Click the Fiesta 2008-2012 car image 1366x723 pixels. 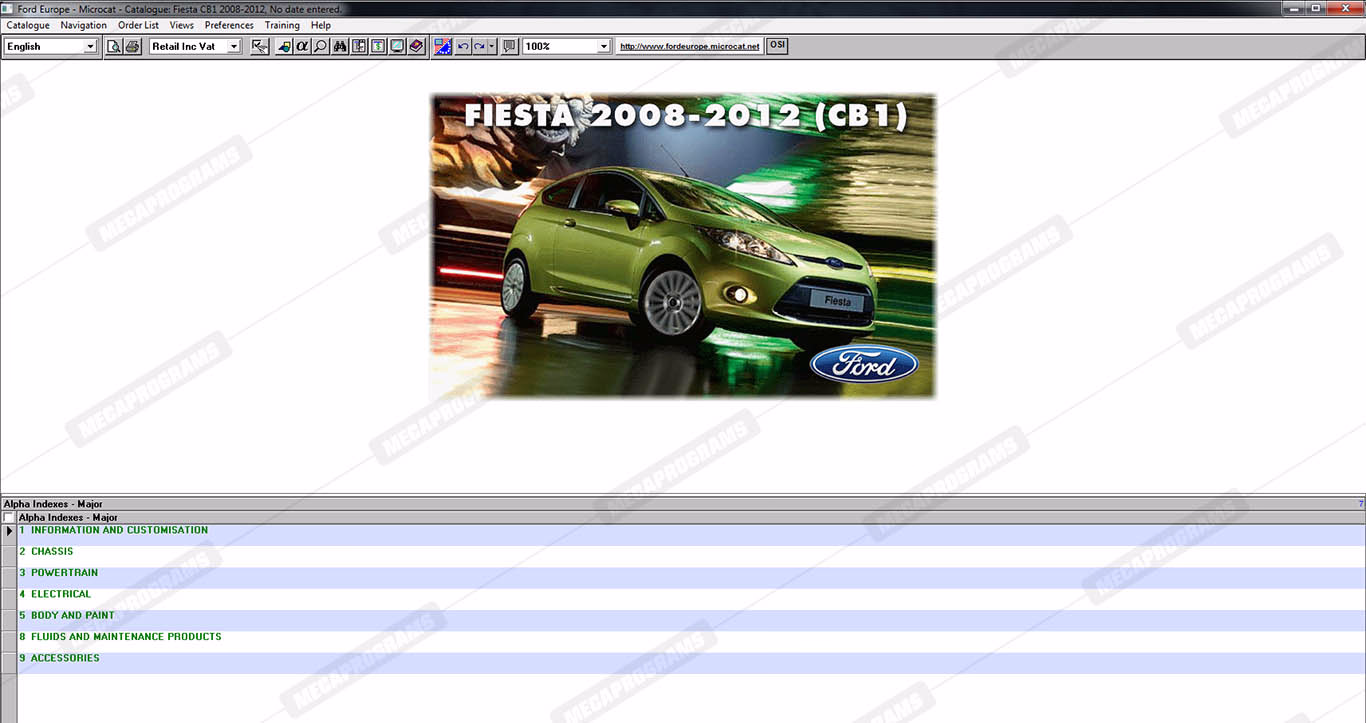683,246
